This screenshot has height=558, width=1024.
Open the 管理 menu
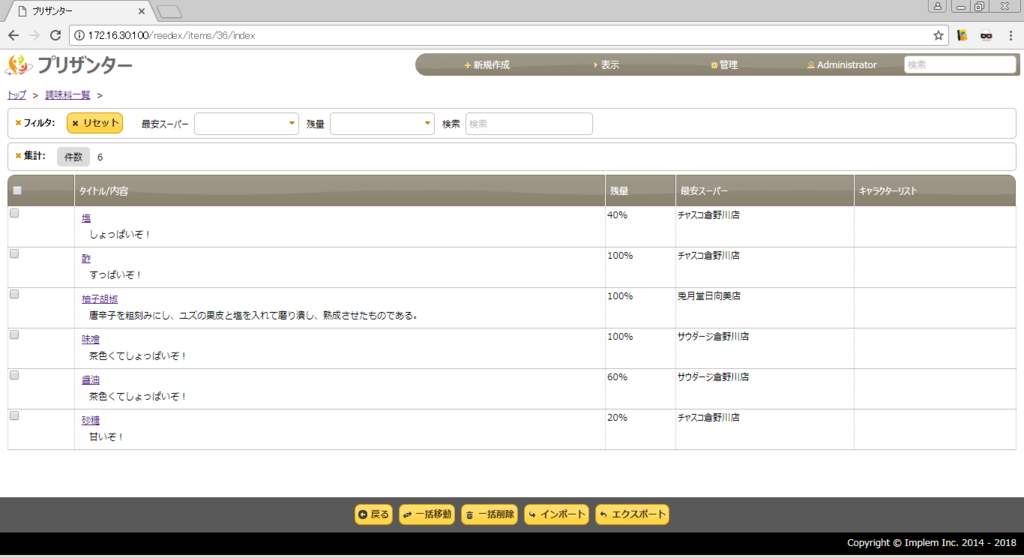(x=724, y=65)
